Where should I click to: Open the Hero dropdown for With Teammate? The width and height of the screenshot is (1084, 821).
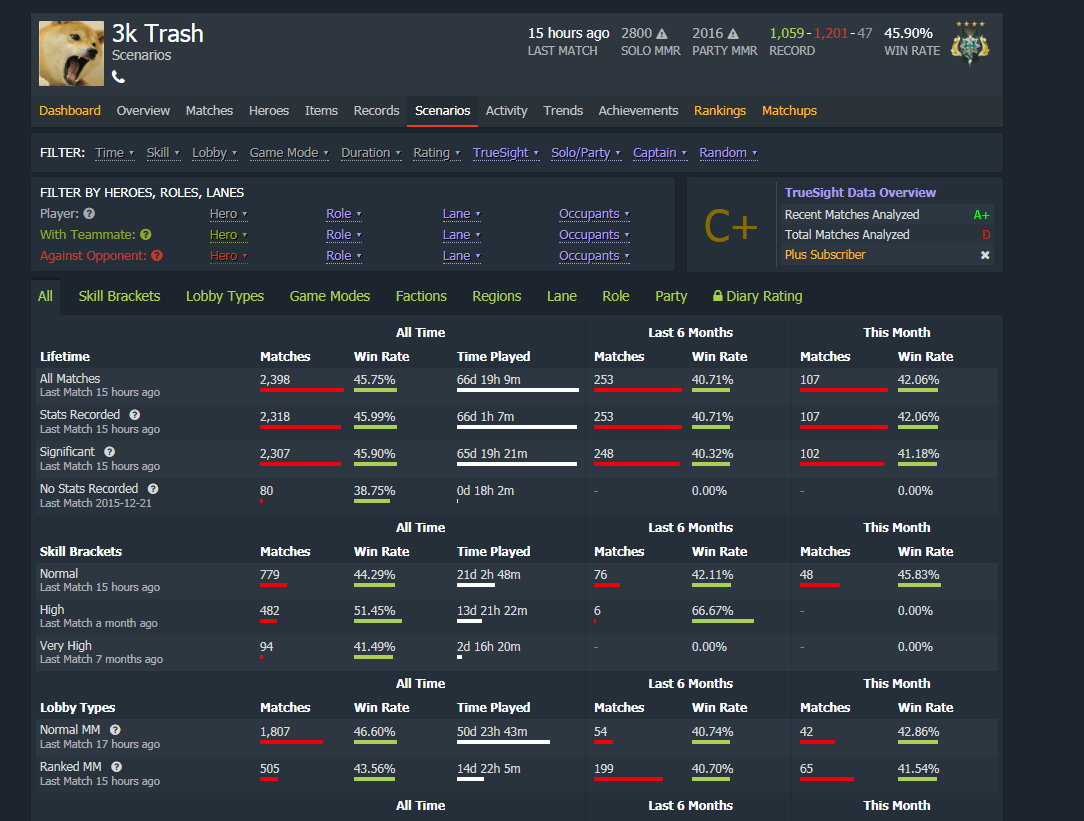(x=228, y=235)
